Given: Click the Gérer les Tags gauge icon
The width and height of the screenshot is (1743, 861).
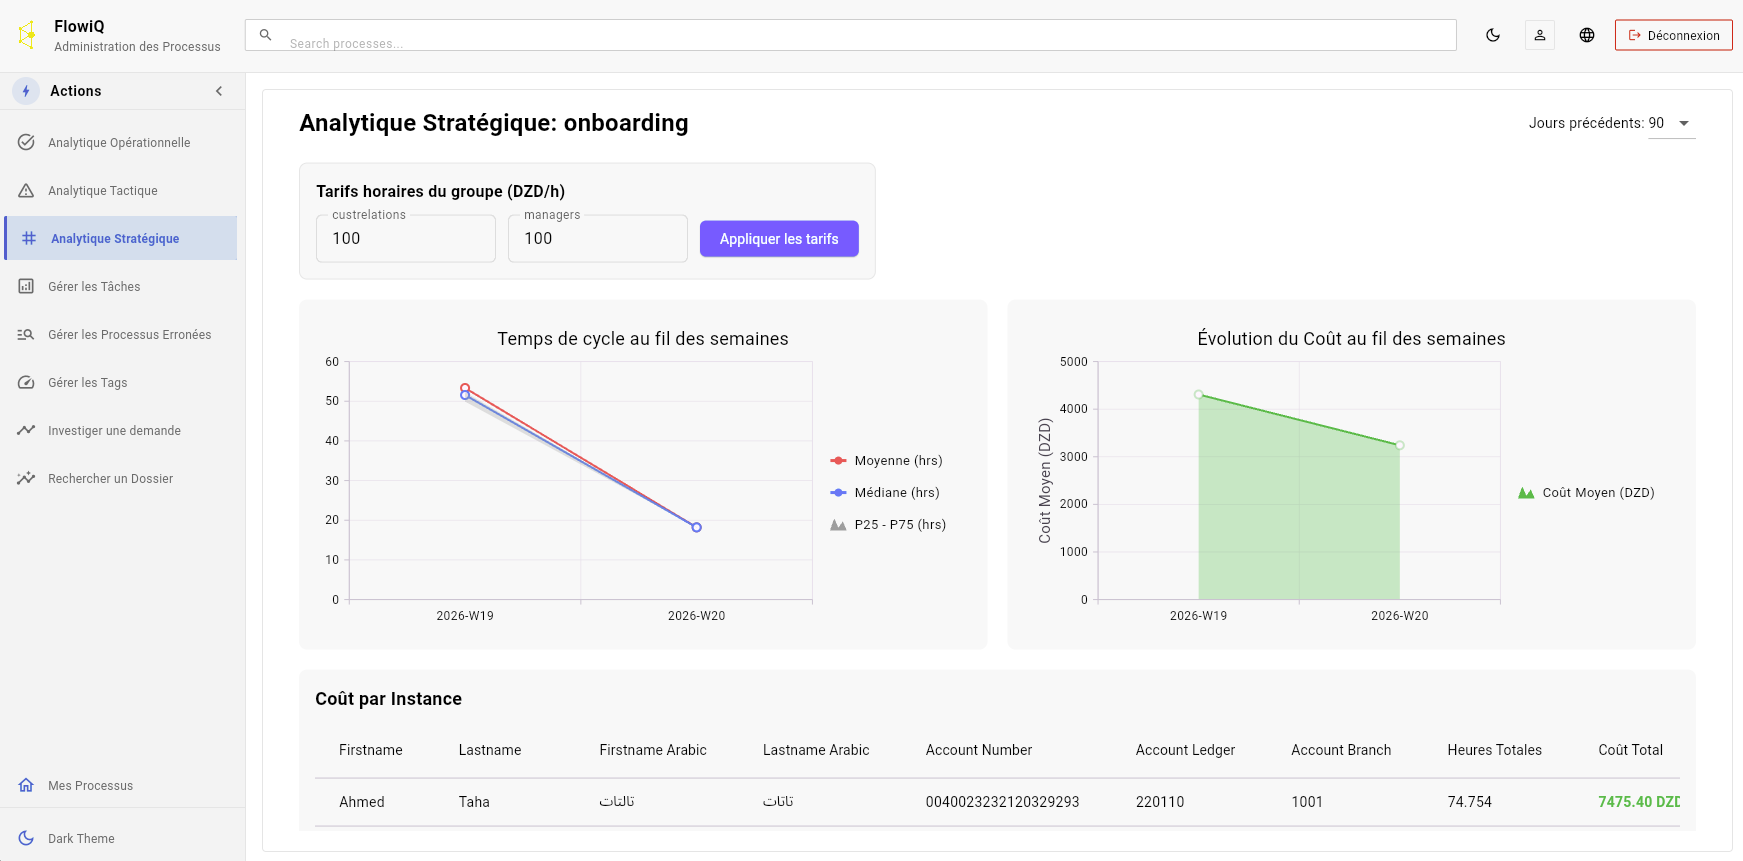Looking at the screenshot, I should coord(26,383).
